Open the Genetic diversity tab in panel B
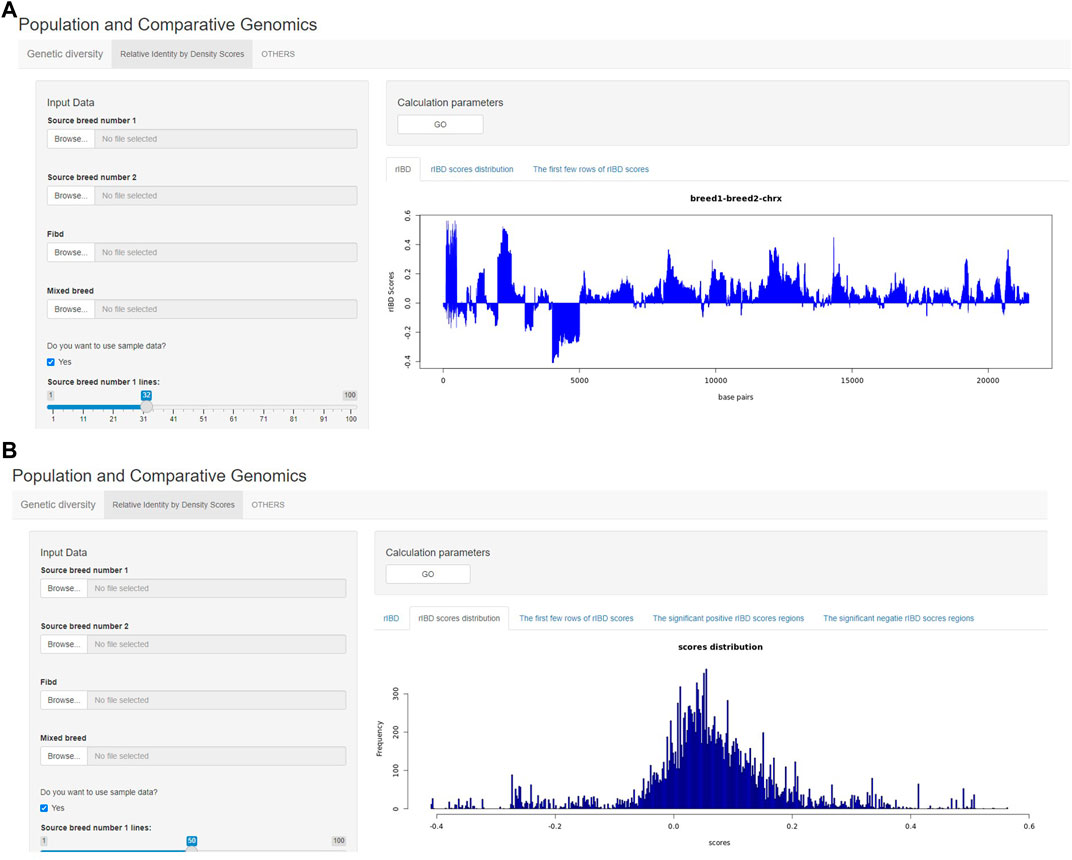Screen dimensions: 1072x860 pos(58,505)
